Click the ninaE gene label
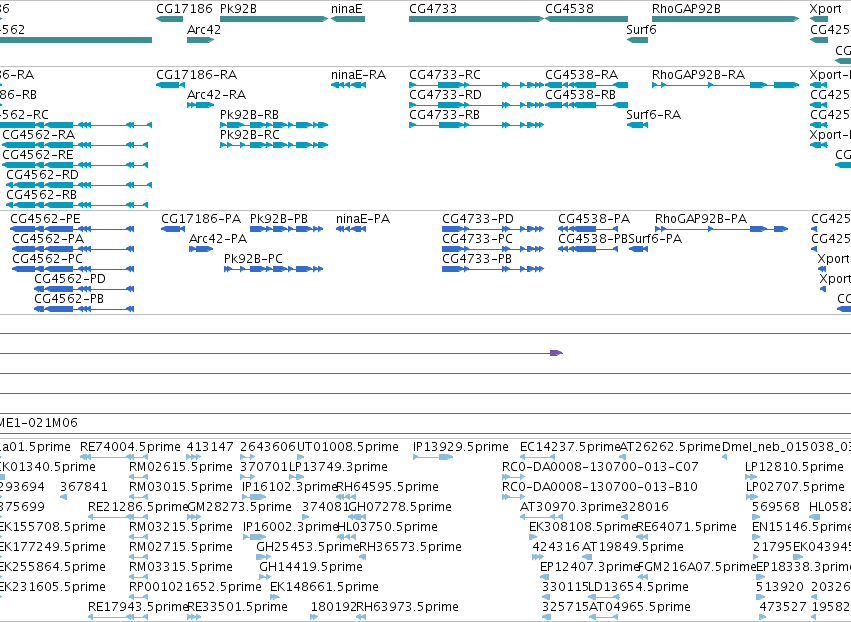Screen dimensions: 851x622 346,9
